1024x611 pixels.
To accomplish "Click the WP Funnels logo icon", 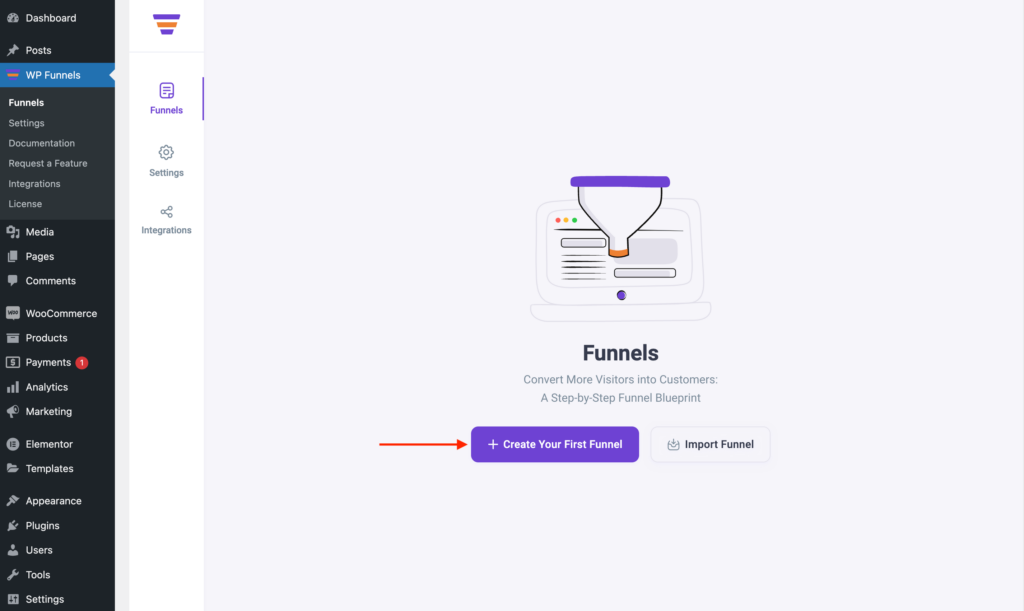I will click(166, 24).
